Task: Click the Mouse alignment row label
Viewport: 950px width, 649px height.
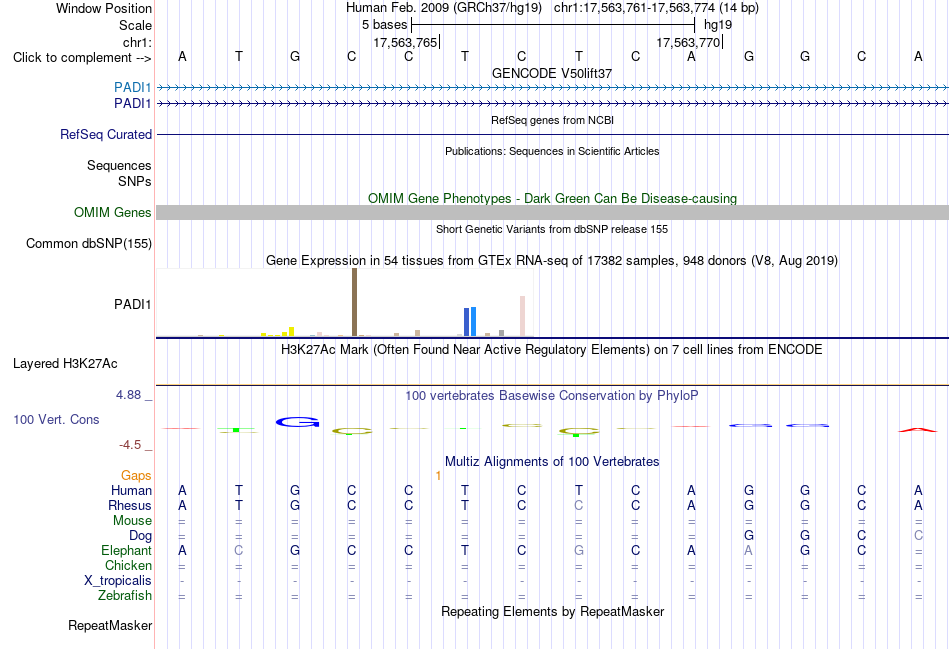Action: [x=132, y=521]
